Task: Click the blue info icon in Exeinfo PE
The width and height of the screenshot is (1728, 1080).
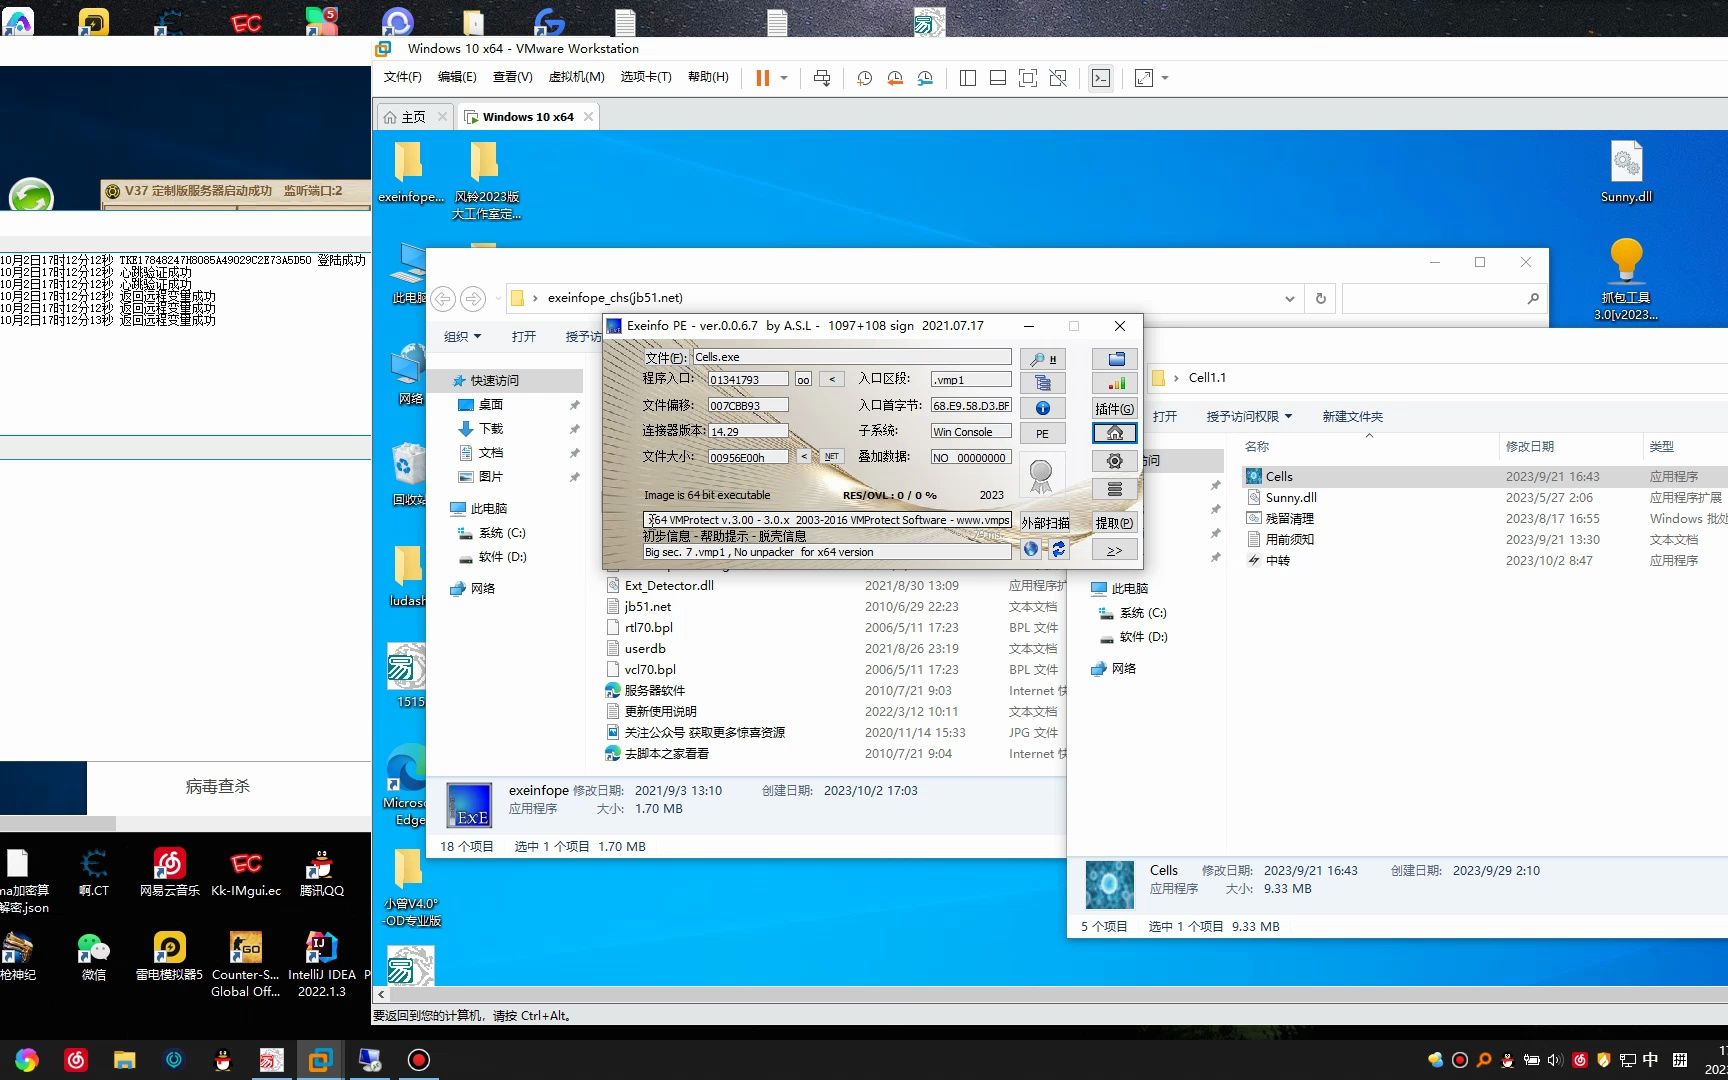Action: (x=1042, y=408)
